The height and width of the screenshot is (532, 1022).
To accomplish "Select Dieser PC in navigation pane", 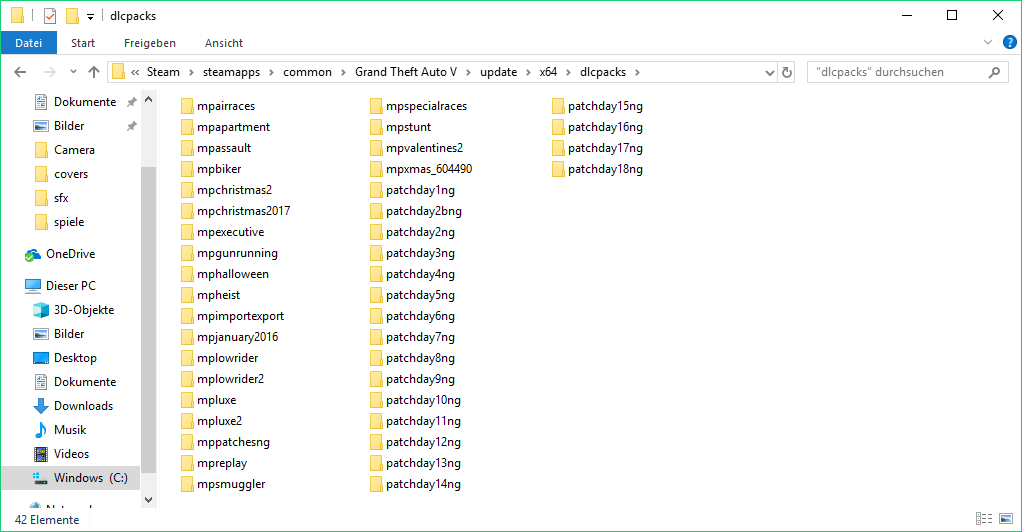I will coord(70,286).
